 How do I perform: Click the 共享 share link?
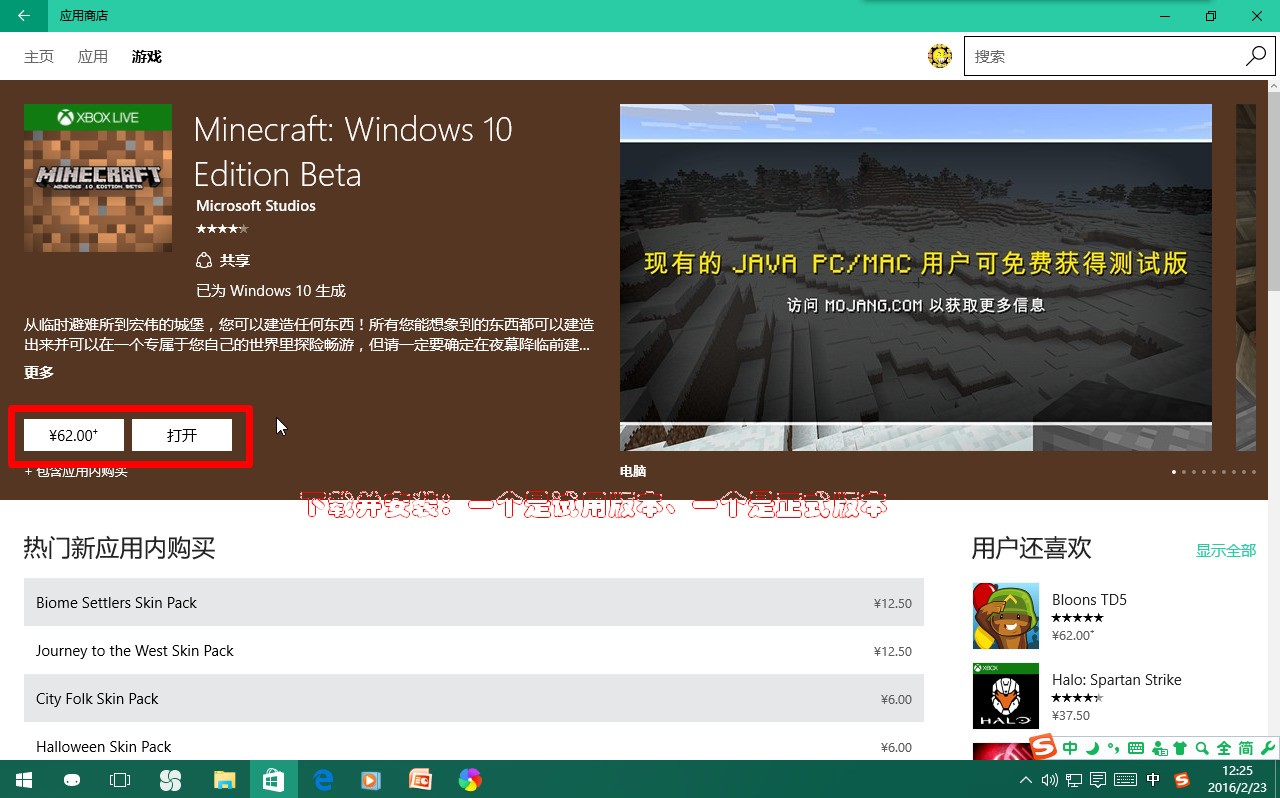[x=235, y=260]
